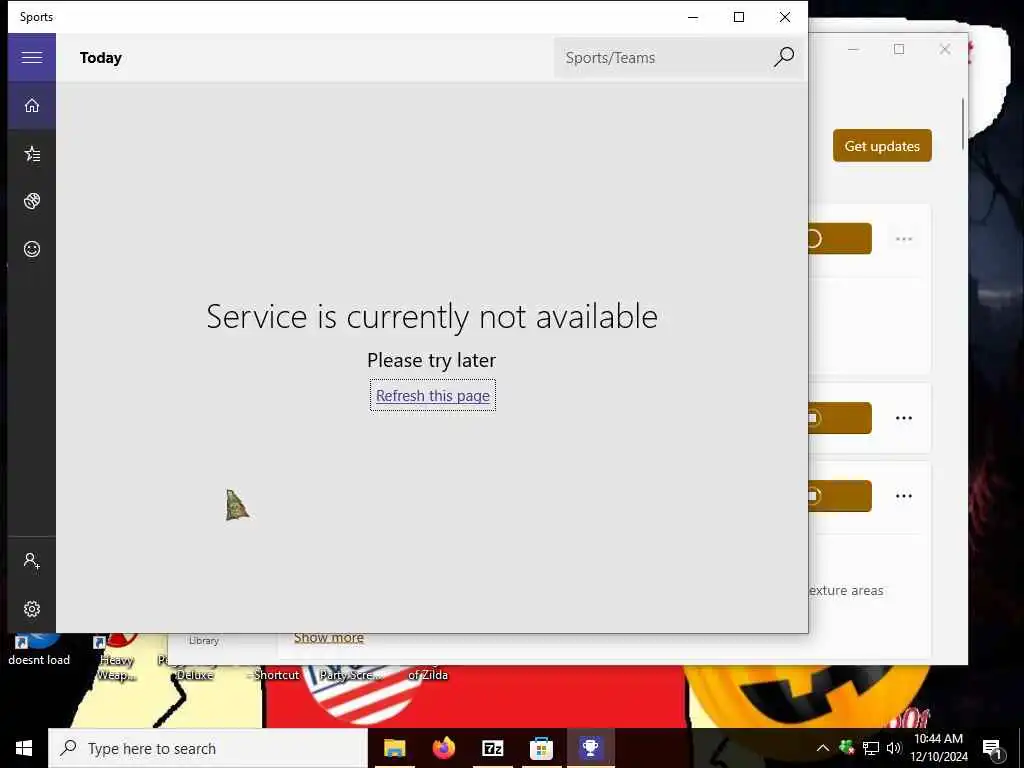Open the All Sports ball icon
Screen dimensions: 1024x768
pos(31,201)
